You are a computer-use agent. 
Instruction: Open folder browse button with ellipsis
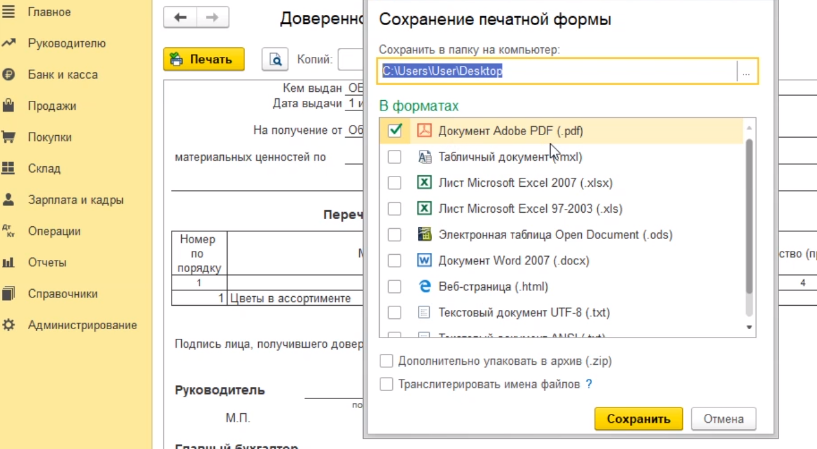pos(746,71)
